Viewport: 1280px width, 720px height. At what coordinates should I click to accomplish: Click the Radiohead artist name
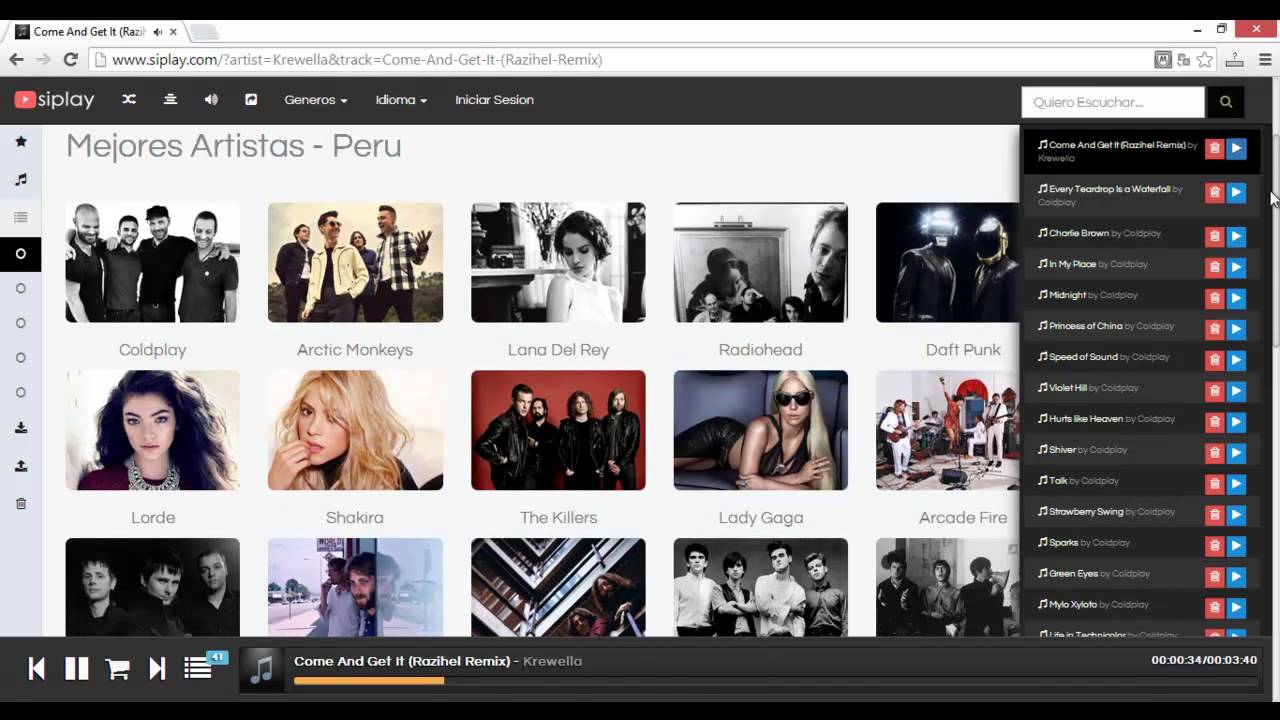tap(760, 350)
